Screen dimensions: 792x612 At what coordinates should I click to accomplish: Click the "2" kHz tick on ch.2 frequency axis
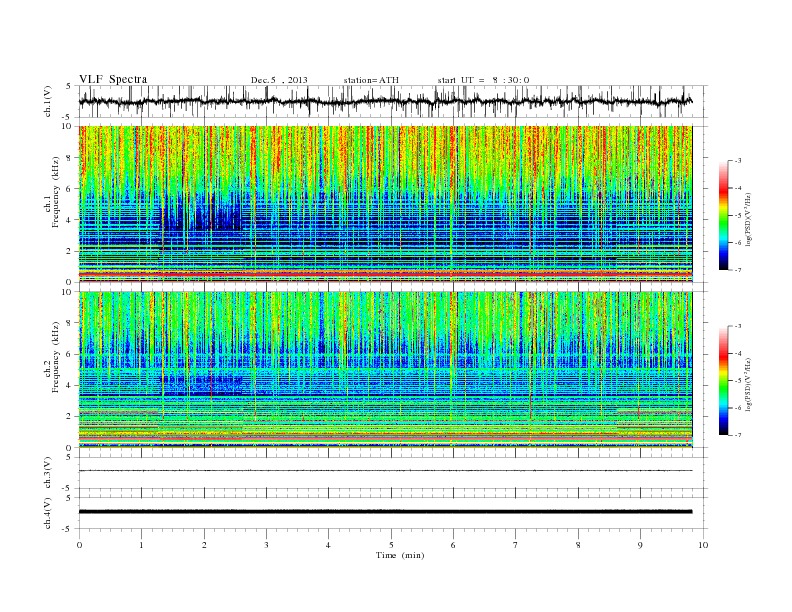click(x=69, y=417)
